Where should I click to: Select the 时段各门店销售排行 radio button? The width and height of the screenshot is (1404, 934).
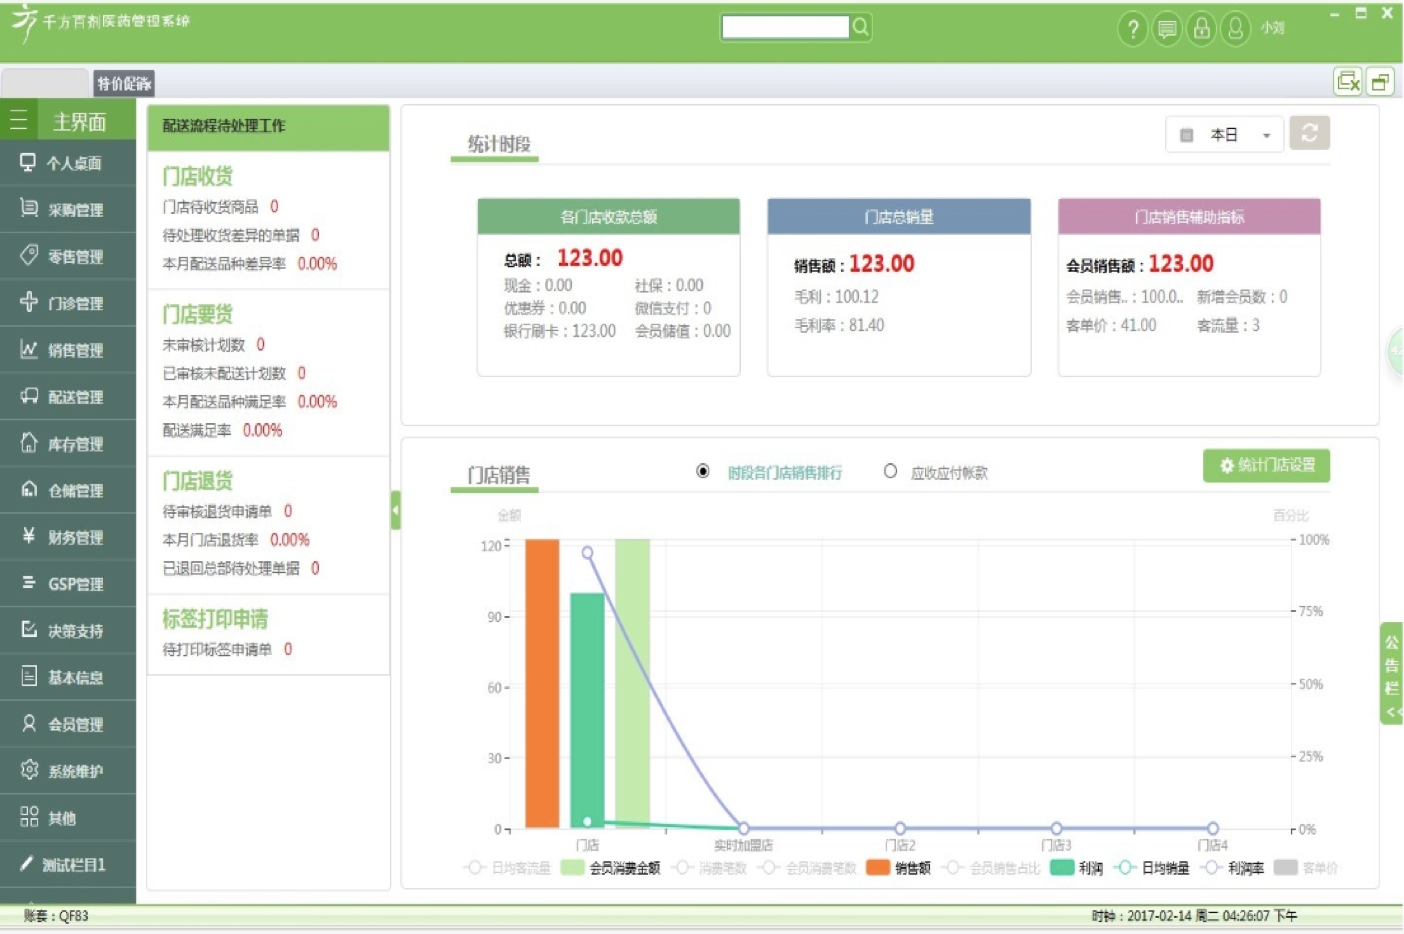[x=703, y=471]
